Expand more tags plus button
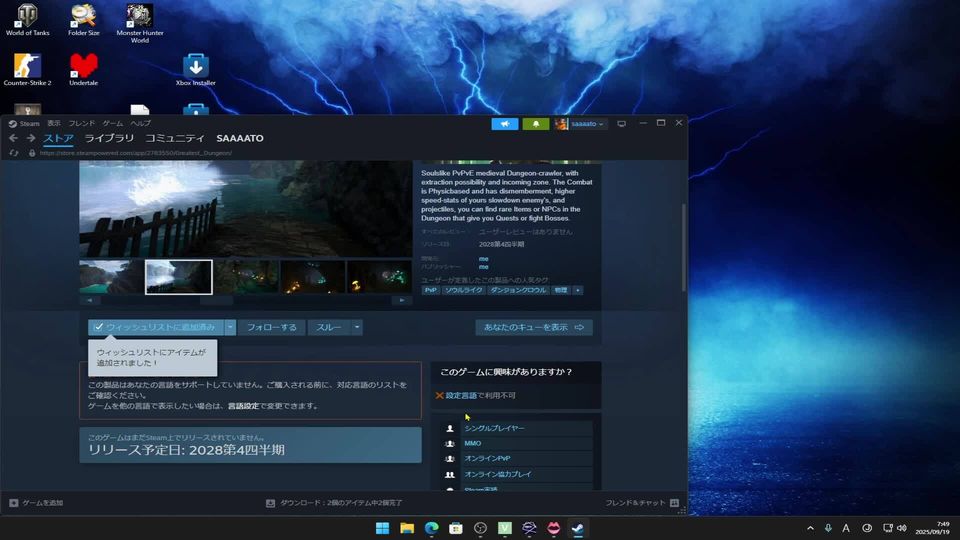Image resolution: width=960 pixels, height=540 pixels. (x=577, y=290)
